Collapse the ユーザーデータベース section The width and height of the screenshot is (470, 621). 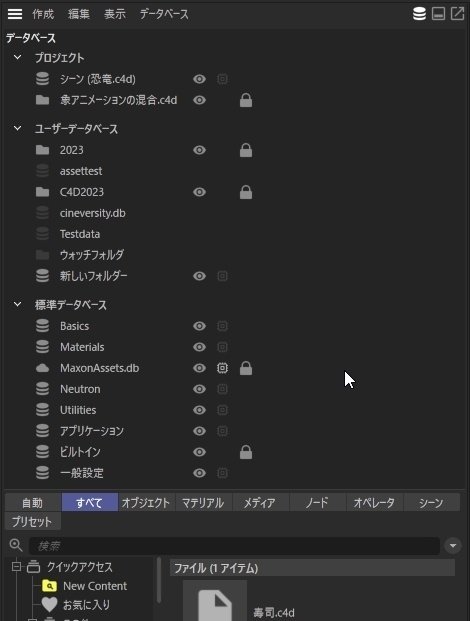17,128
